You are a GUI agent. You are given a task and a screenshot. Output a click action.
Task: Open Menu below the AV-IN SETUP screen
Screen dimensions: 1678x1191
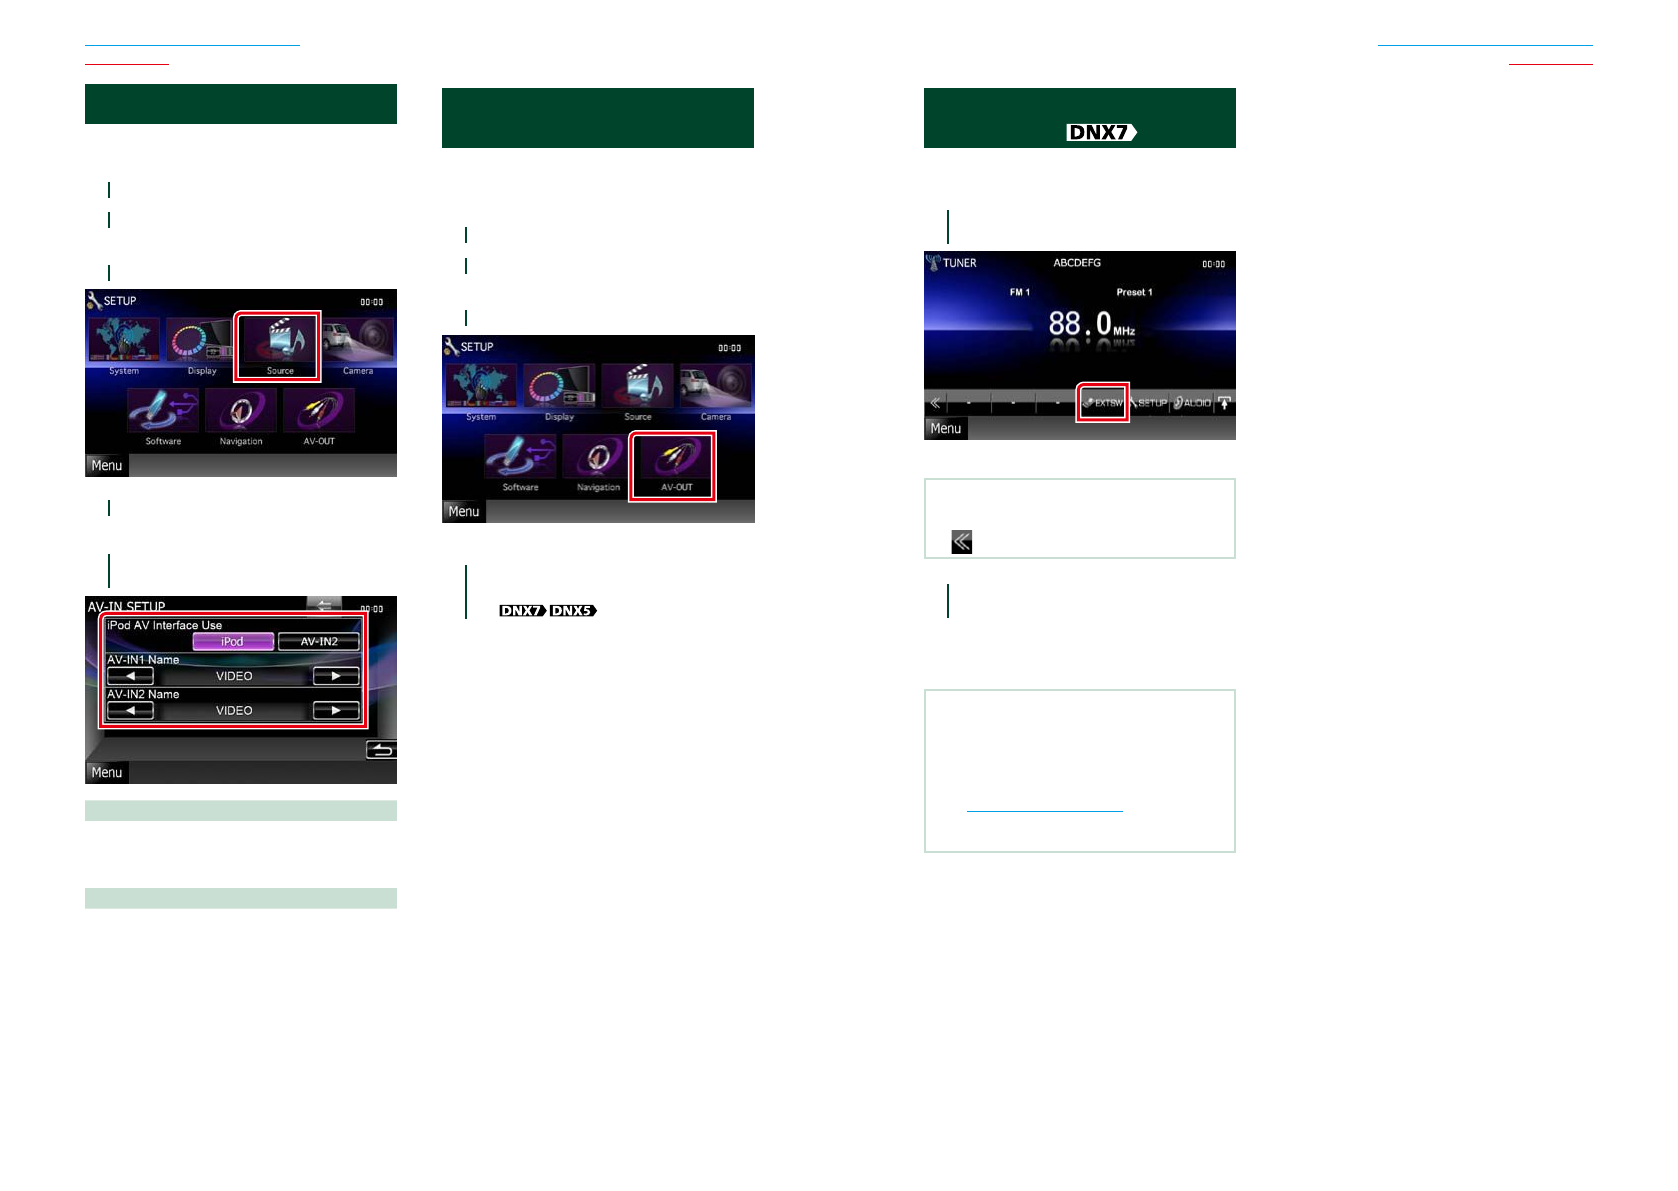107,773
